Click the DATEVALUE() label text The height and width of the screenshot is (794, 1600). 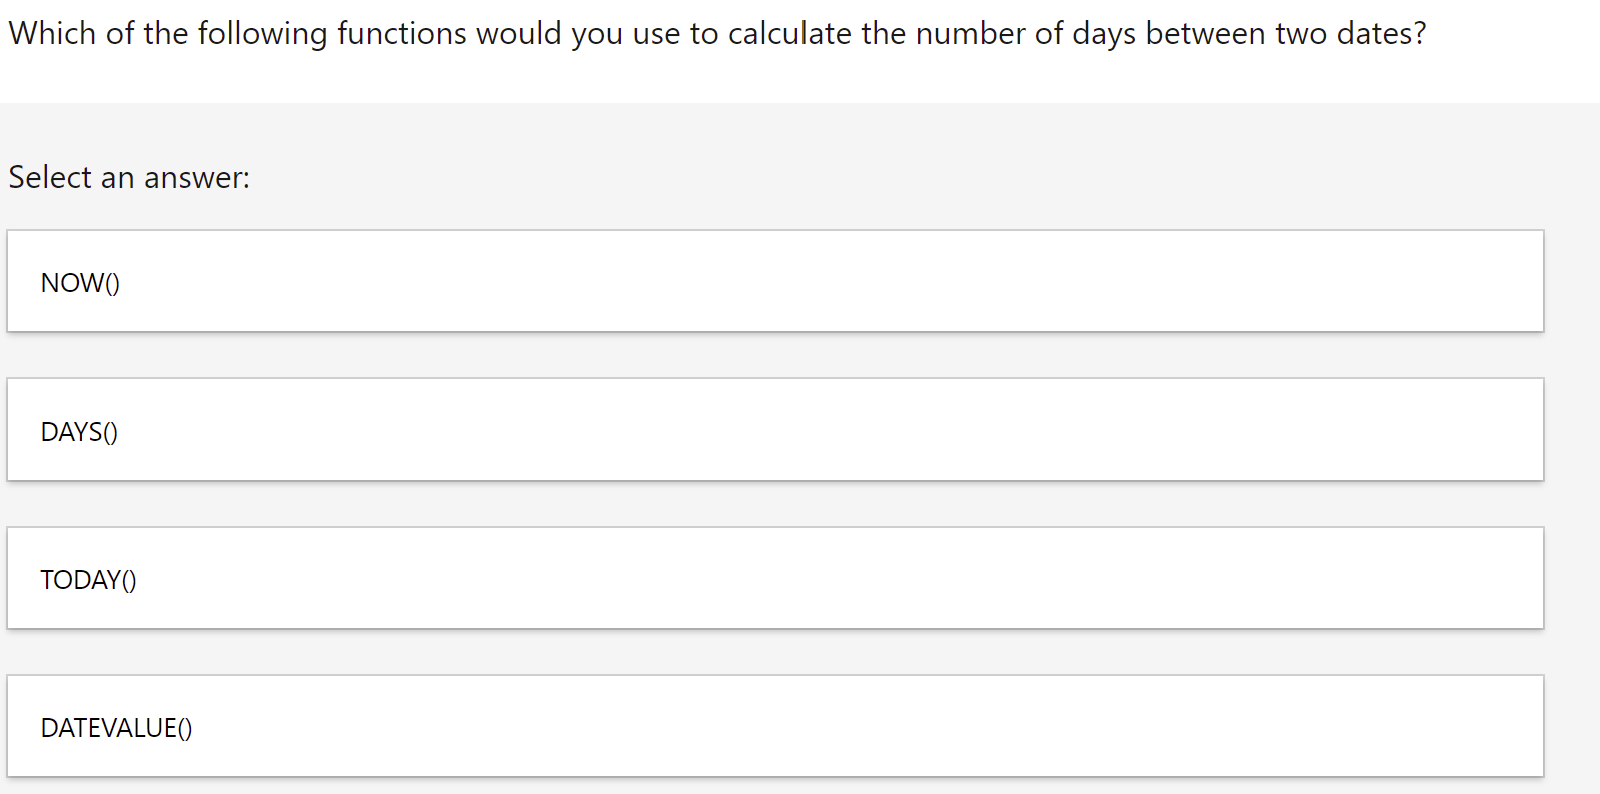pyautogui.click(x=115, y=727)
